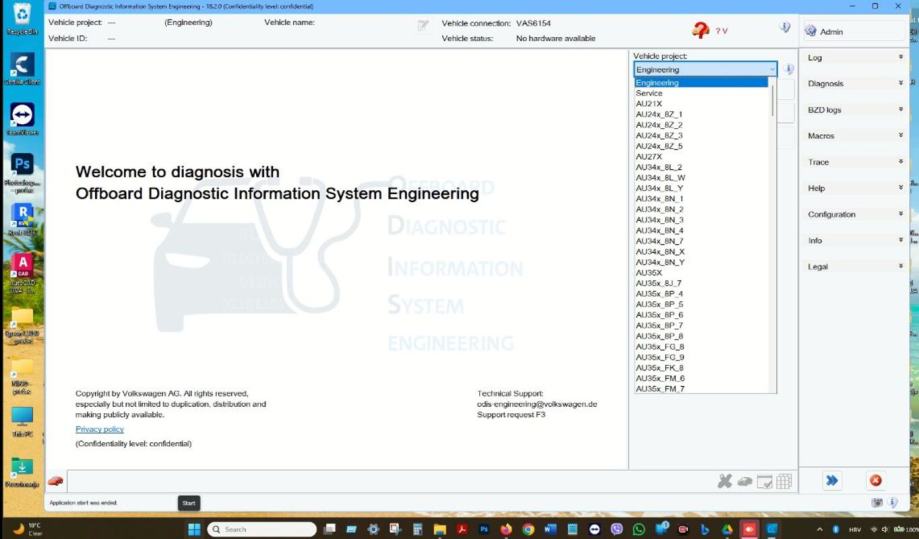Select AU35x_8P_6 list entry
This screenshot has height=539, width=919.
click(701, 315)
